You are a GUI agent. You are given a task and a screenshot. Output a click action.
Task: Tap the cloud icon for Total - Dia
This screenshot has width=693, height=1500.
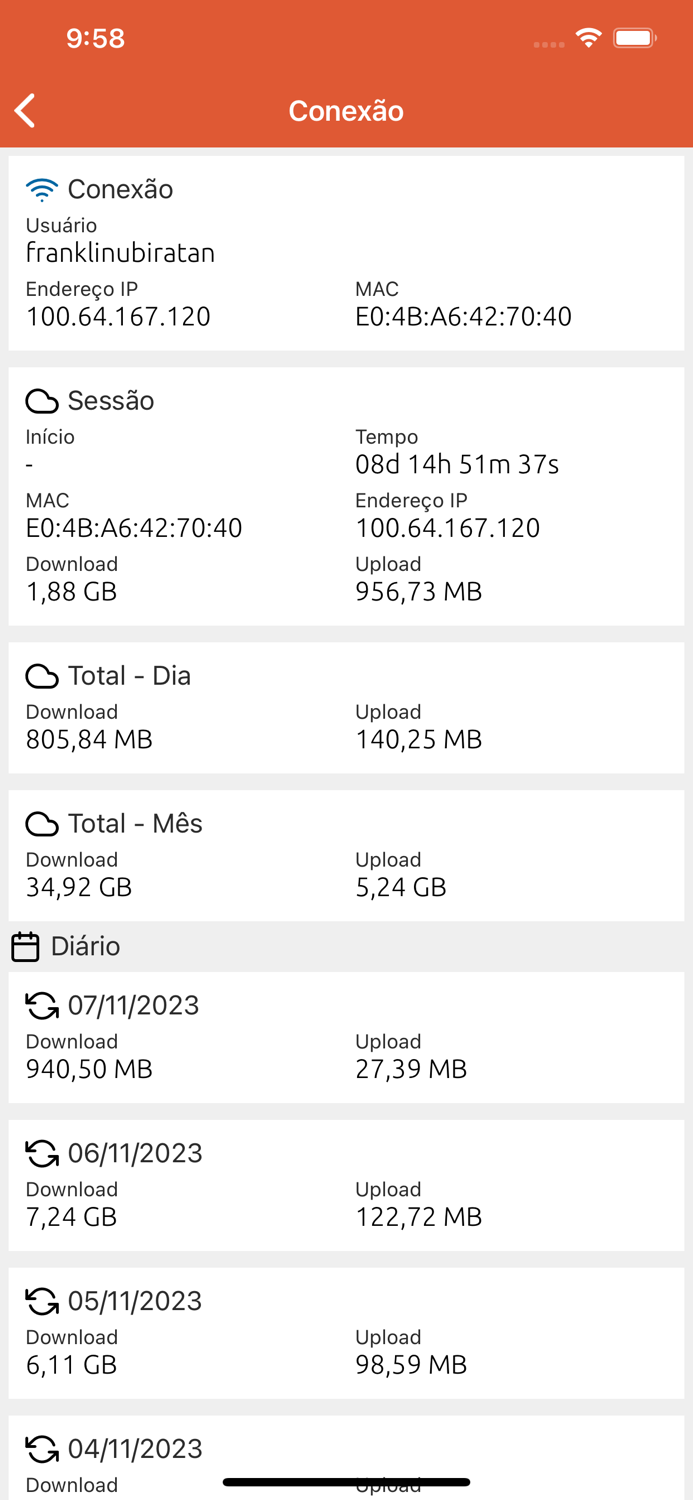[x=42, y=676]
